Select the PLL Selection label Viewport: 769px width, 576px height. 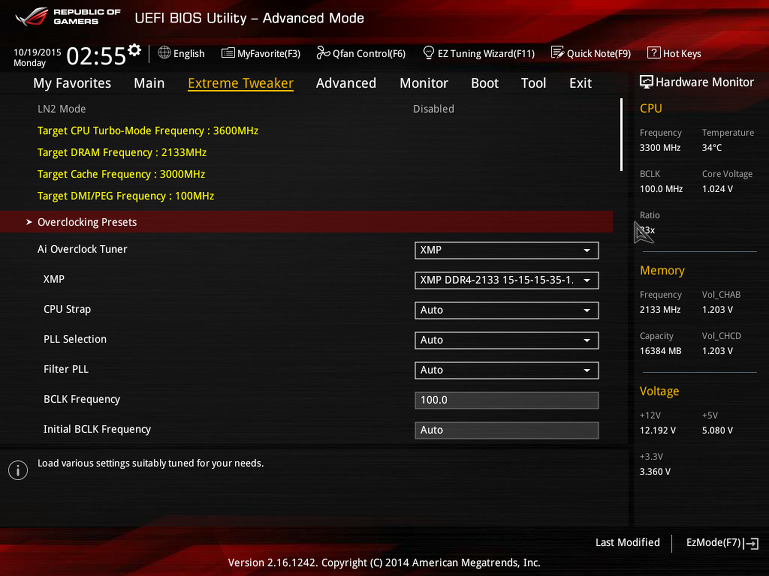[x=75, y=339]
